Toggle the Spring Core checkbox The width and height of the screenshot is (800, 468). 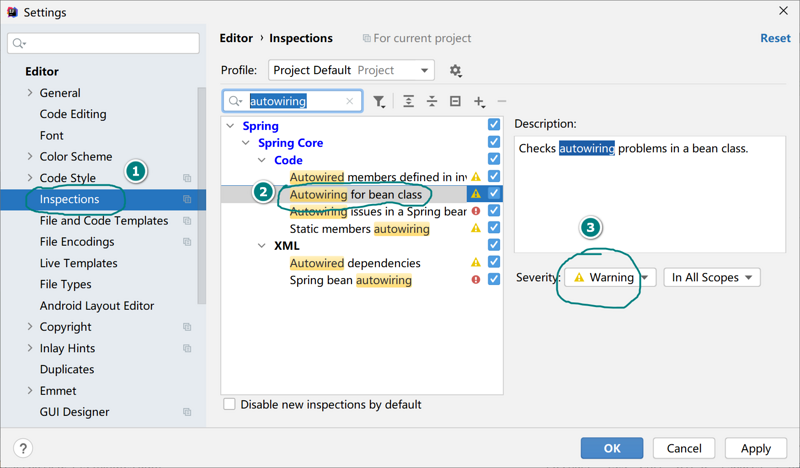(494, 141)
